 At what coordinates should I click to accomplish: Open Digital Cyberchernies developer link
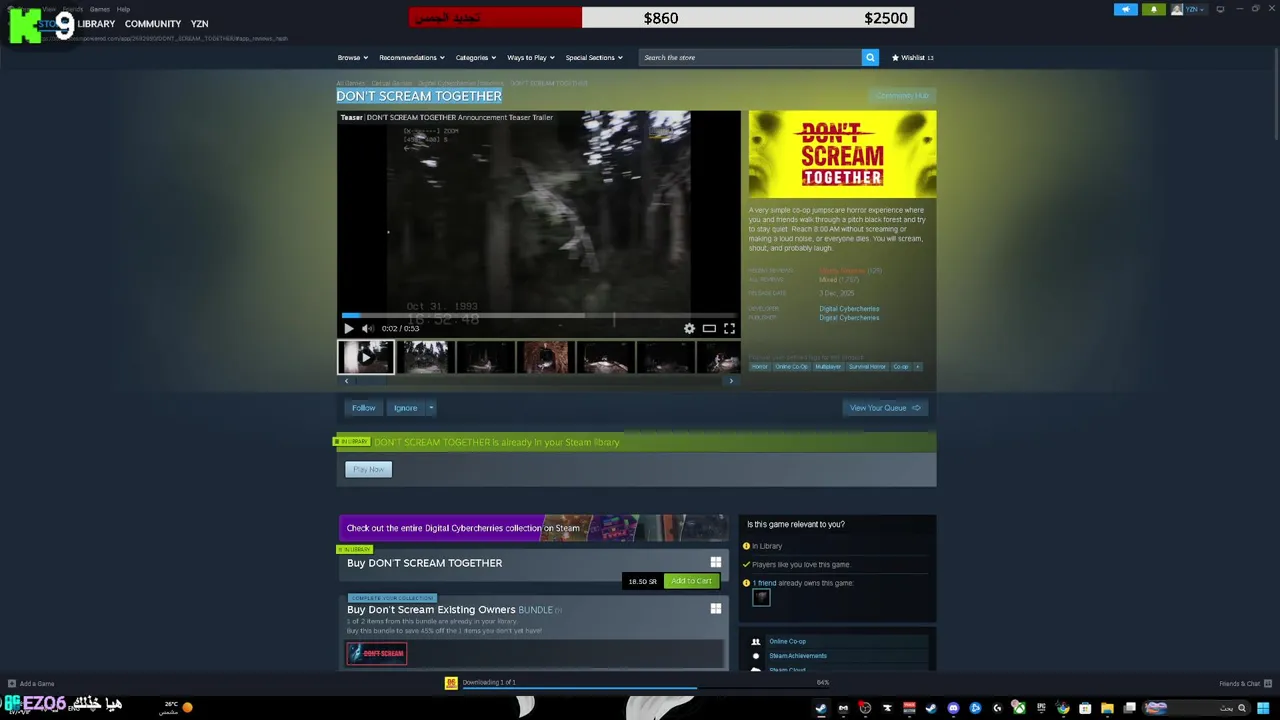click(849, 309)
